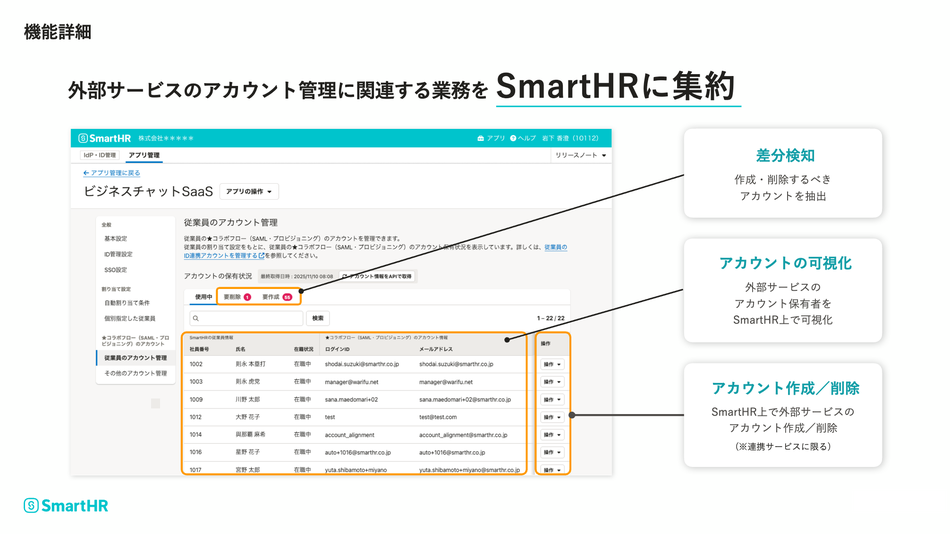950x534 pixels.
Task: Click login ID account_alignment
Action: click(x=350, y=435)
